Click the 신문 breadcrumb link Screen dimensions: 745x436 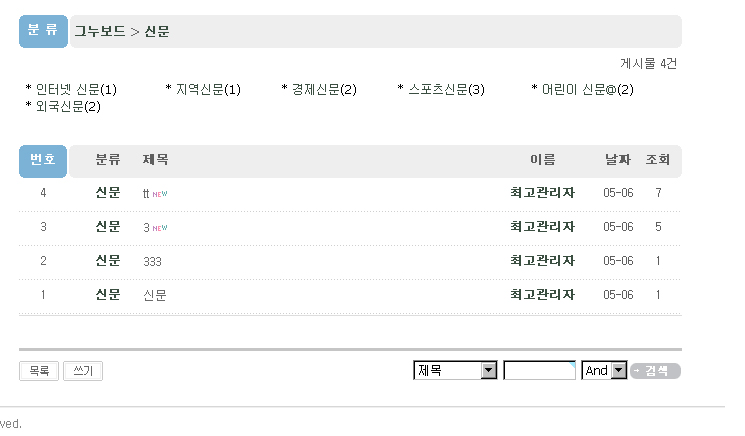coord(157,32)
